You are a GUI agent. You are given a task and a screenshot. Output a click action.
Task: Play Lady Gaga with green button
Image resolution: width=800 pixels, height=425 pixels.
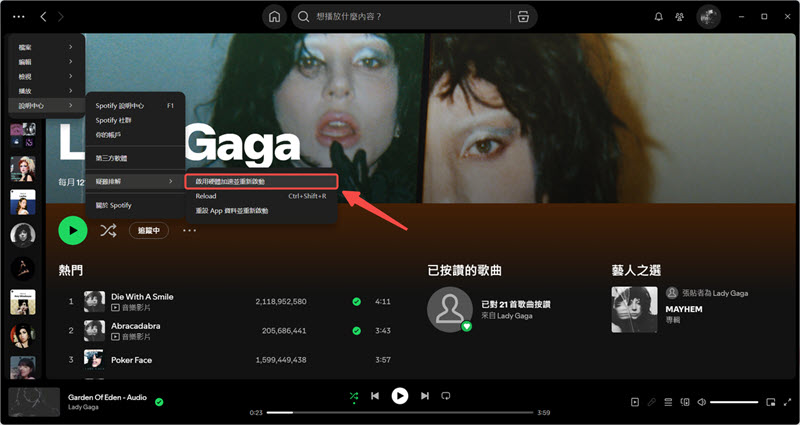[73, 231]
